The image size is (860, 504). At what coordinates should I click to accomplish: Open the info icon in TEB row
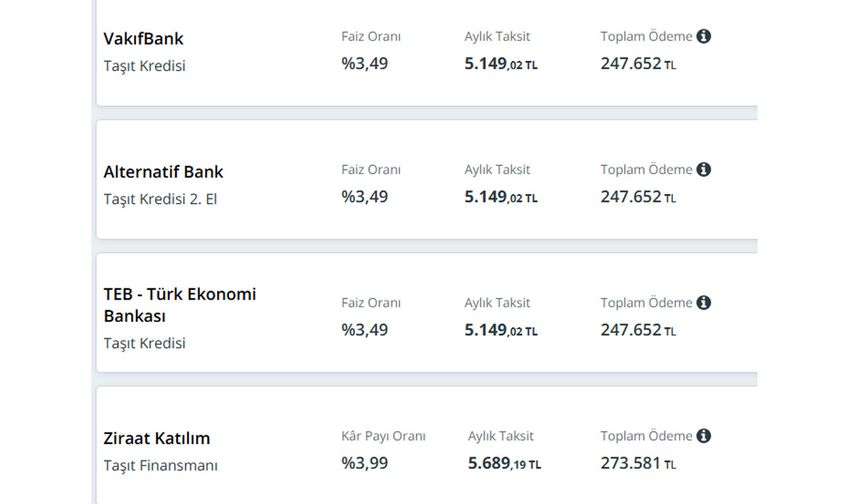click(x=704, y=303)
